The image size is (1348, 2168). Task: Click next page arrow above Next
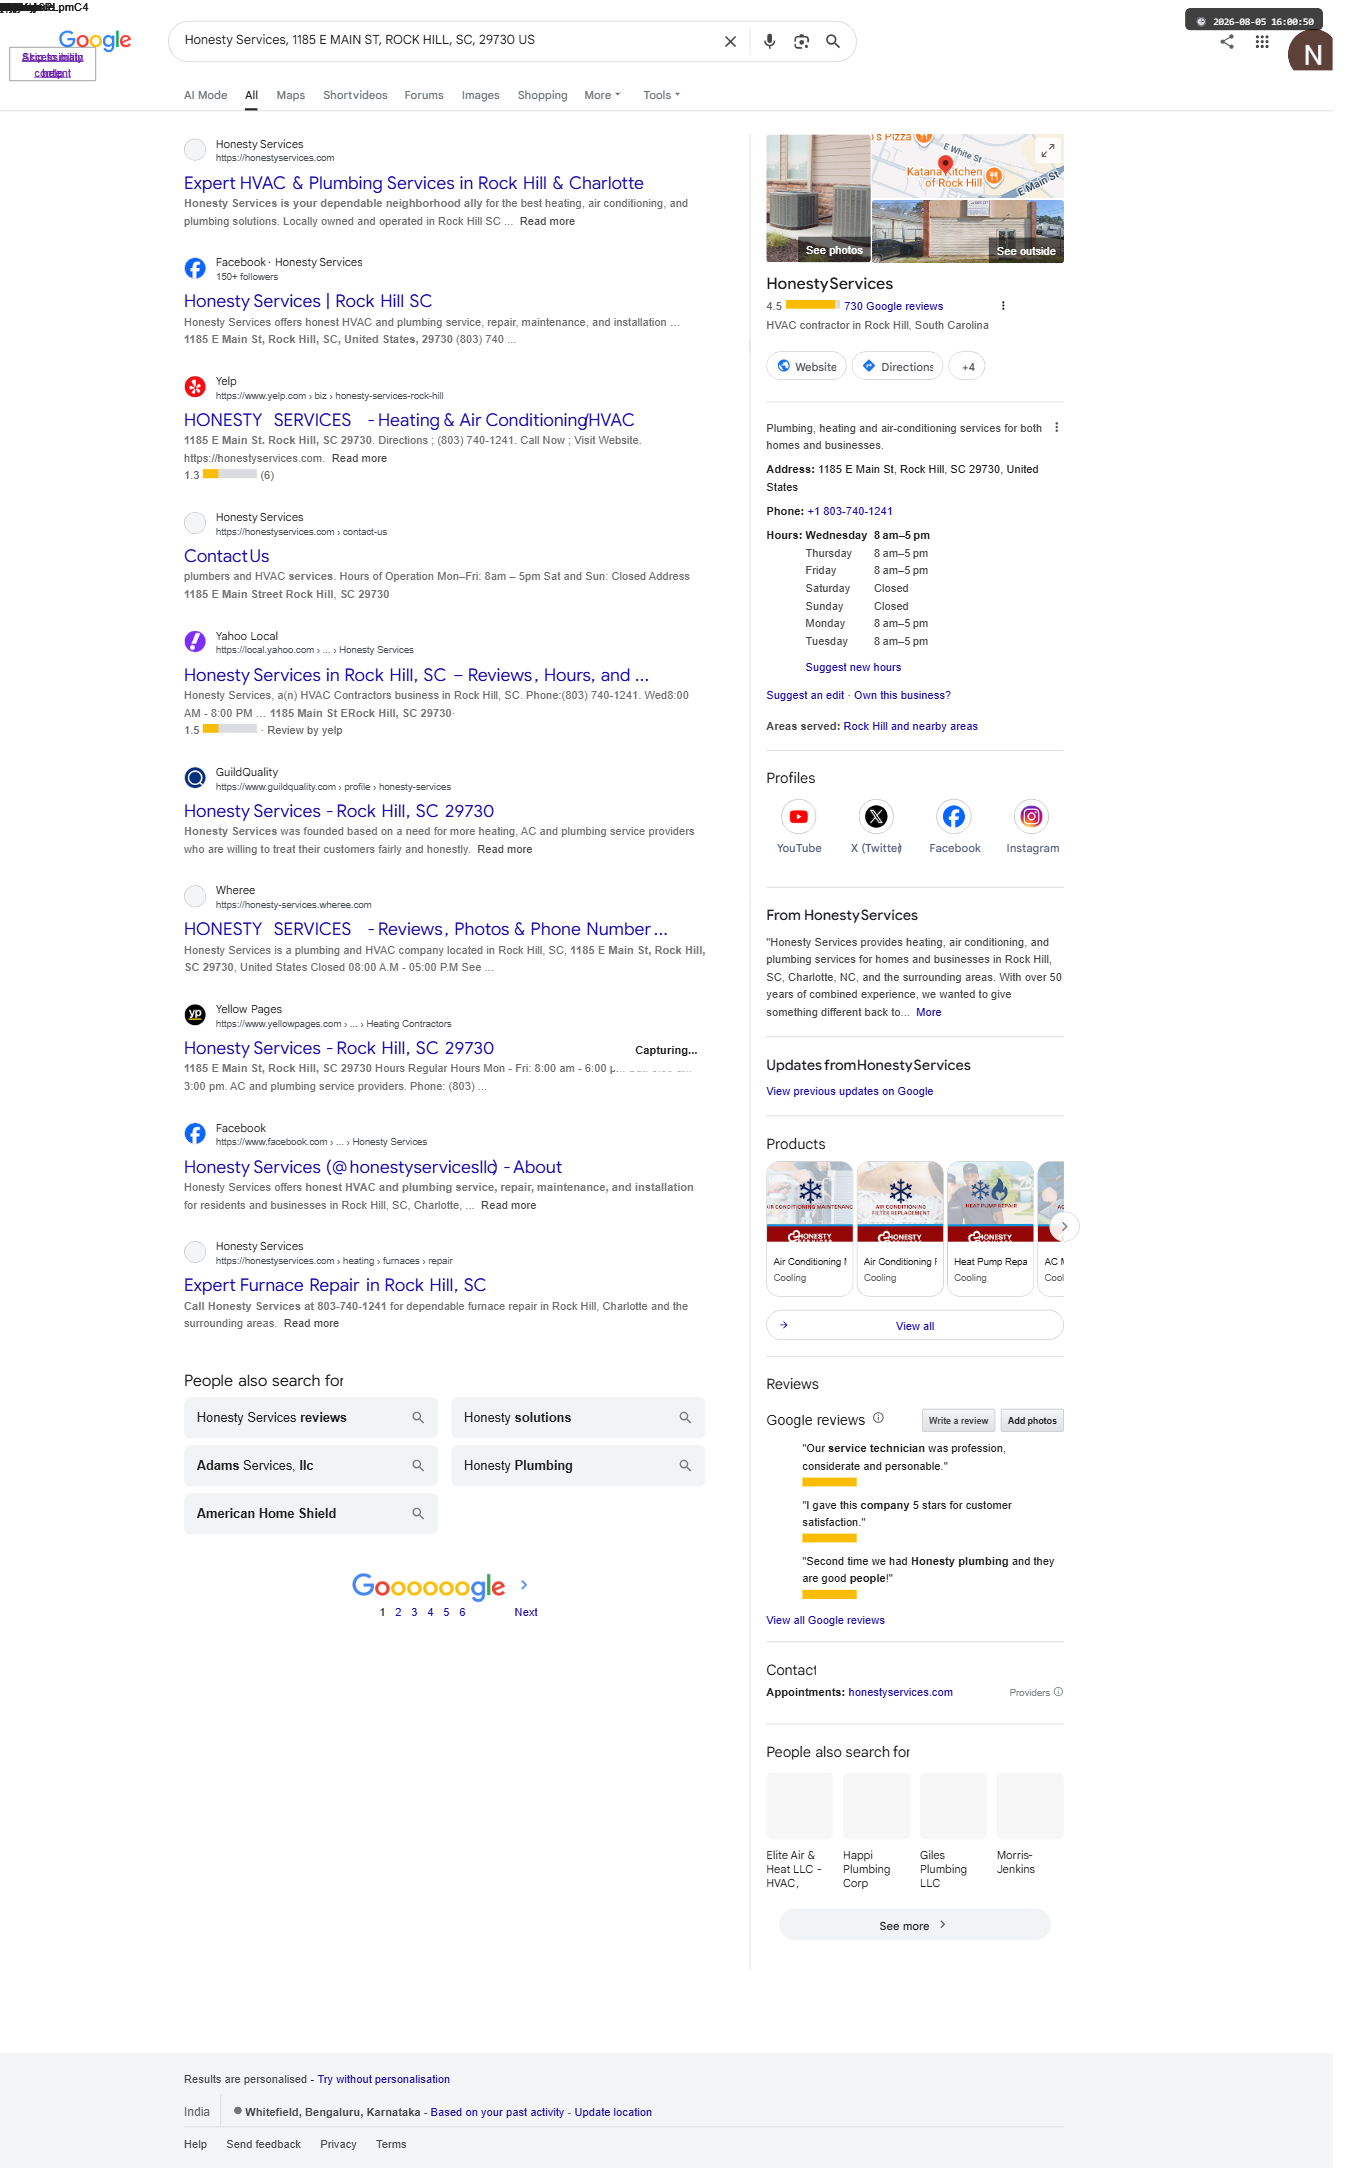click(524, 1585)
